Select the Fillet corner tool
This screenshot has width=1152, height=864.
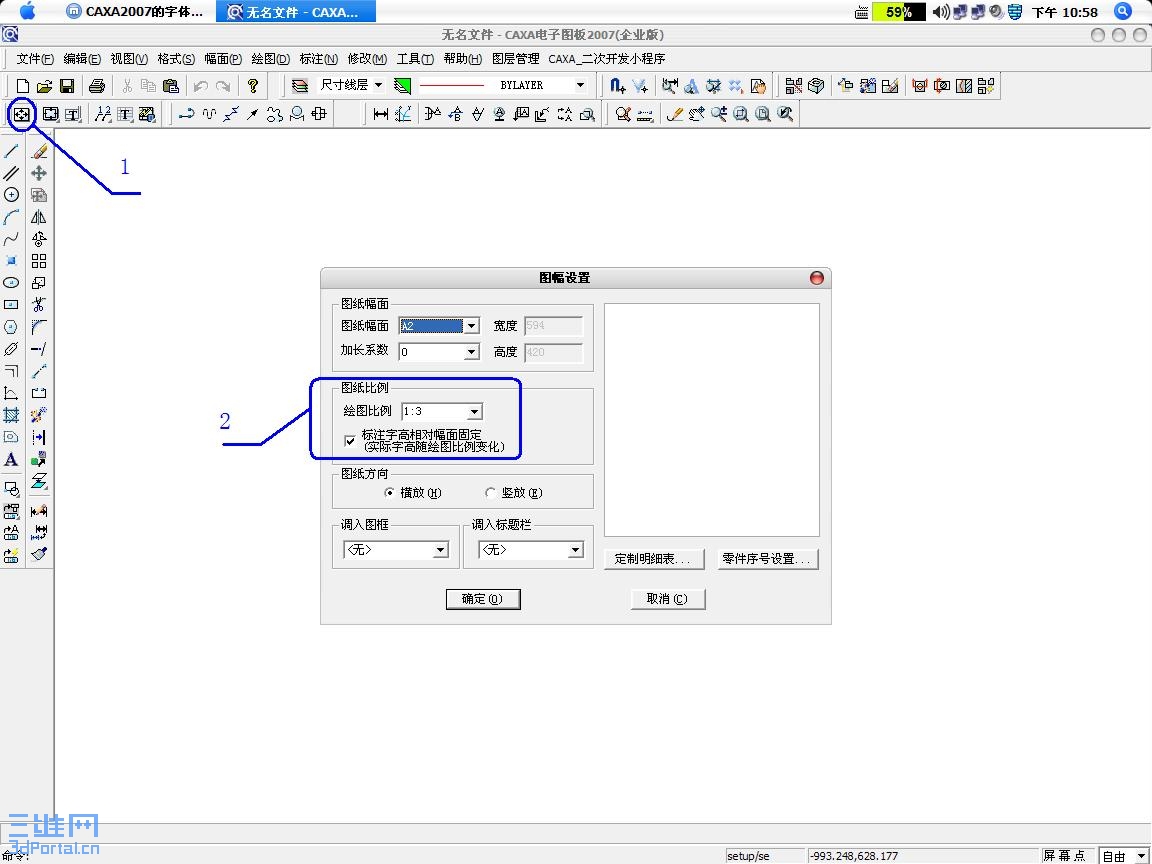click(39, 327)
